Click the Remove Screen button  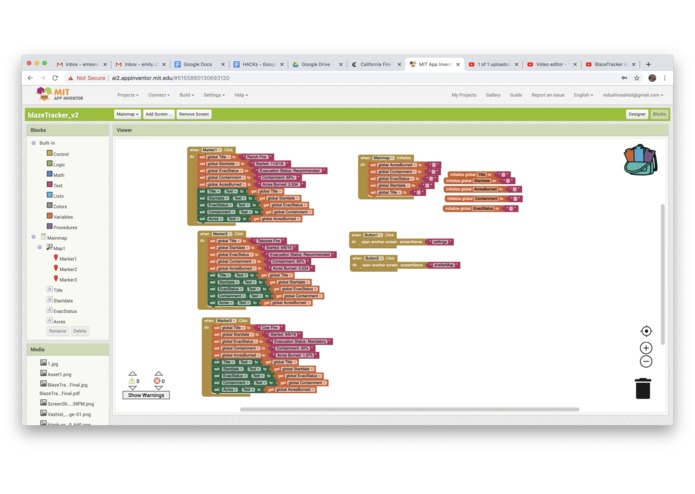coord(194,114)
